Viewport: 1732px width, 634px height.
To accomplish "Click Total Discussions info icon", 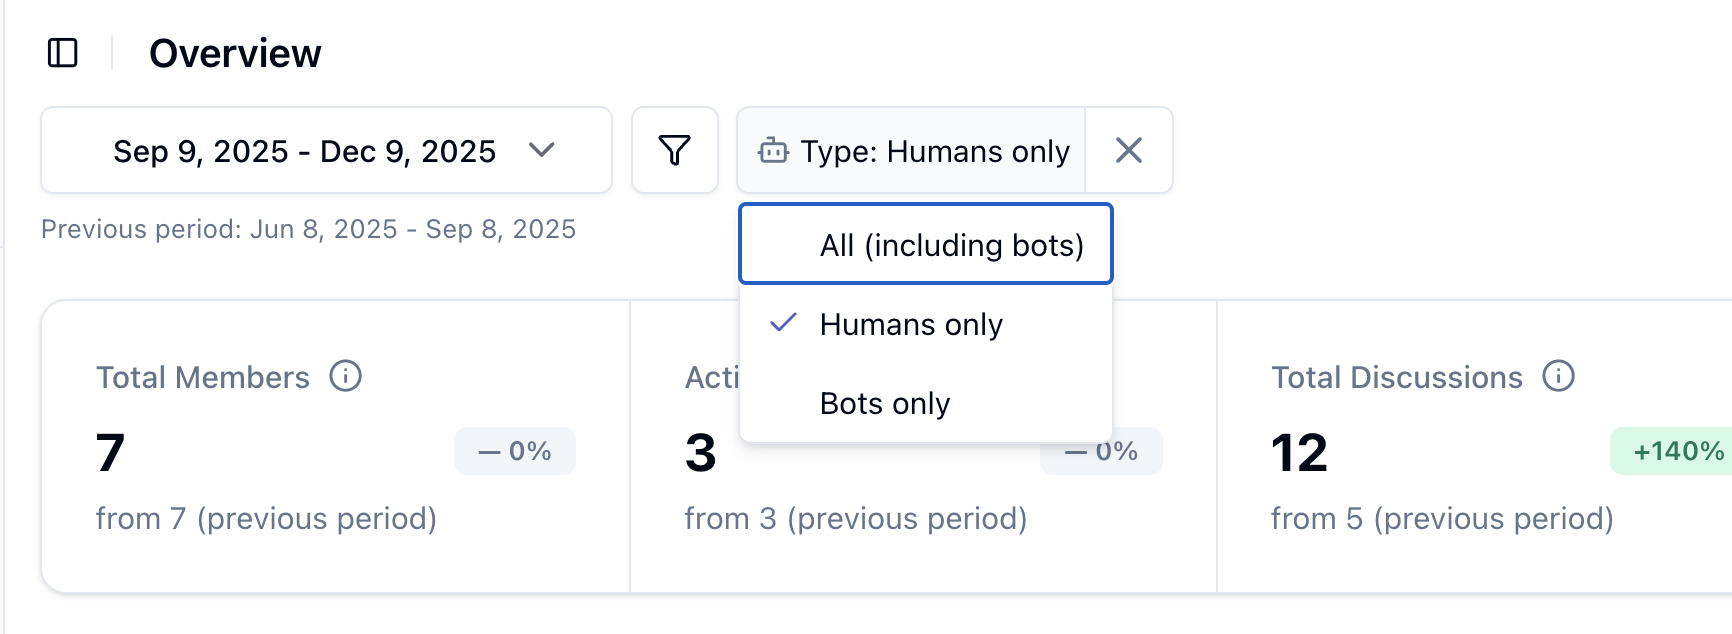I will 1558,377.
